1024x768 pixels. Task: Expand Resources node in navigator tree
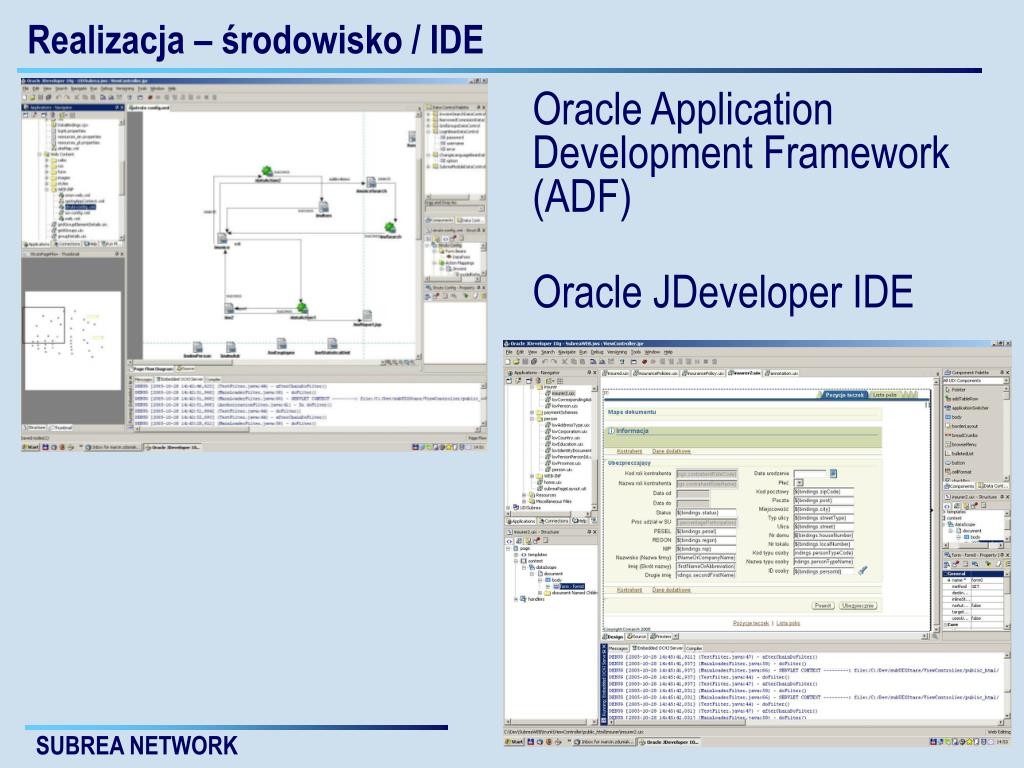(x=524, y=495)
